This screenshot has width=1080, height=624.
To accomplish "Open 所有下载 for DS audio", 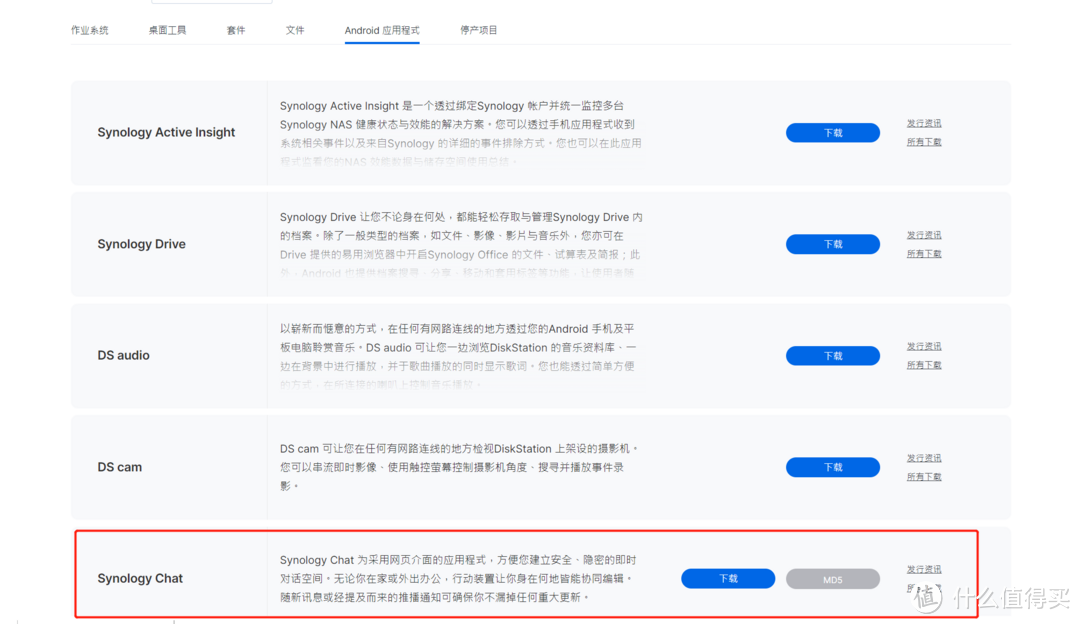I will 923,364.
